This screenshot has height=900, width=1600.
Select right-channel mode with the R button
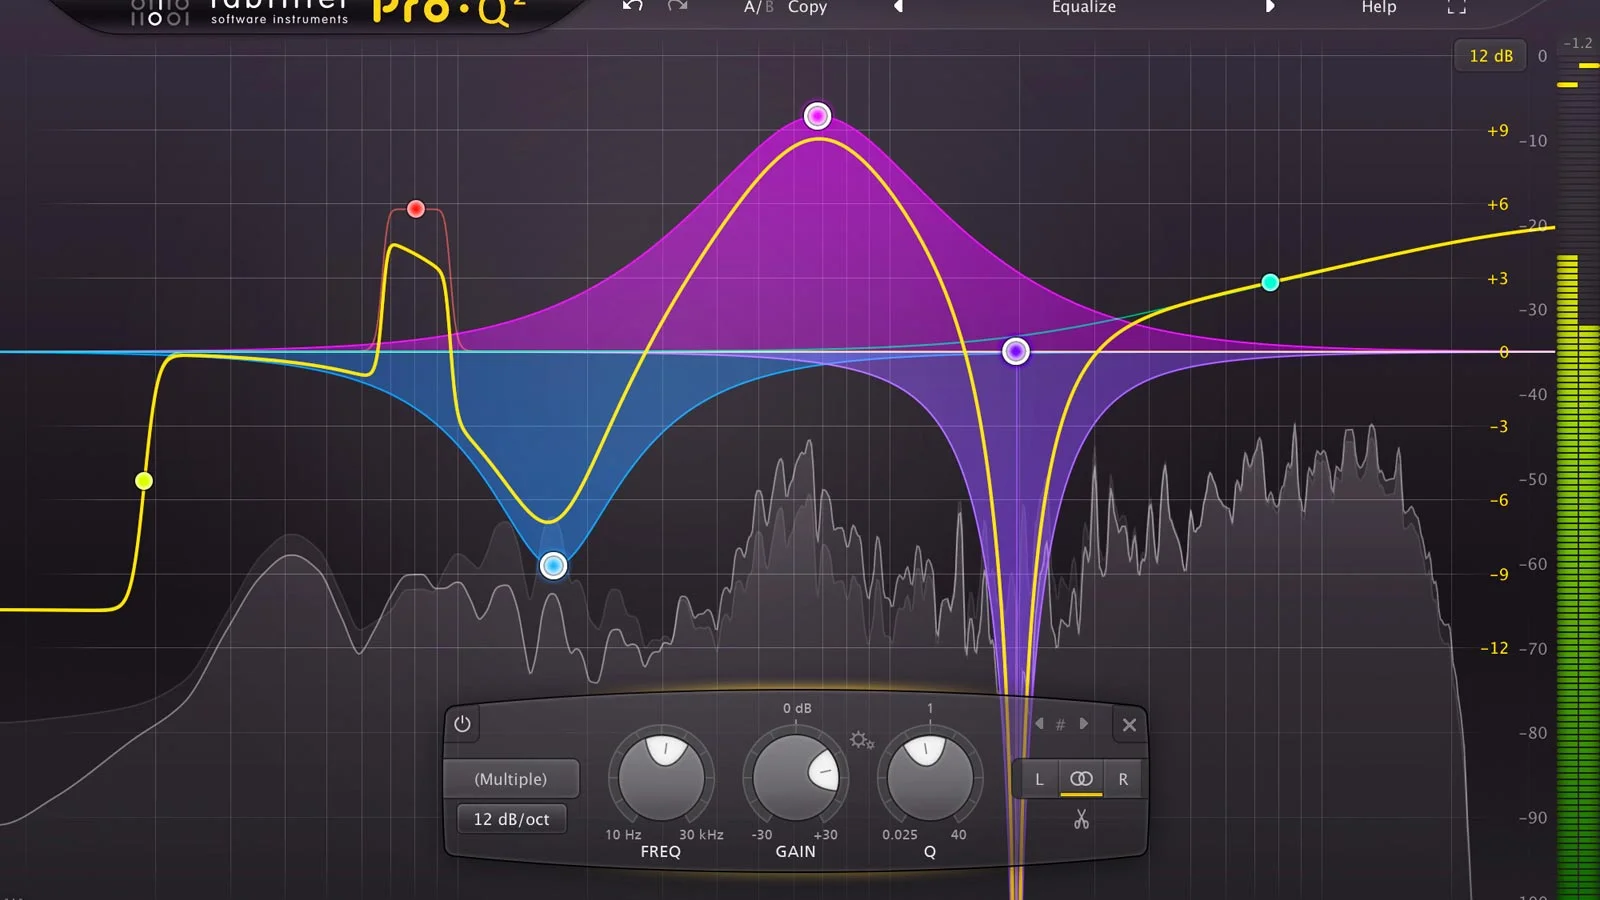click(1123, 779)
